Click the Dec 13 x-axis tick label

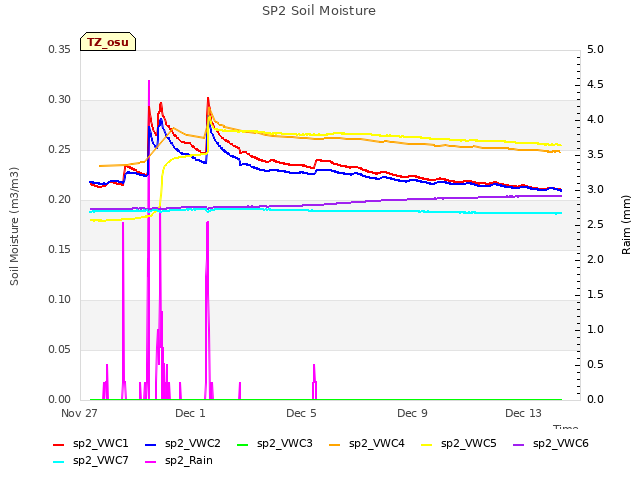[523, 413]
